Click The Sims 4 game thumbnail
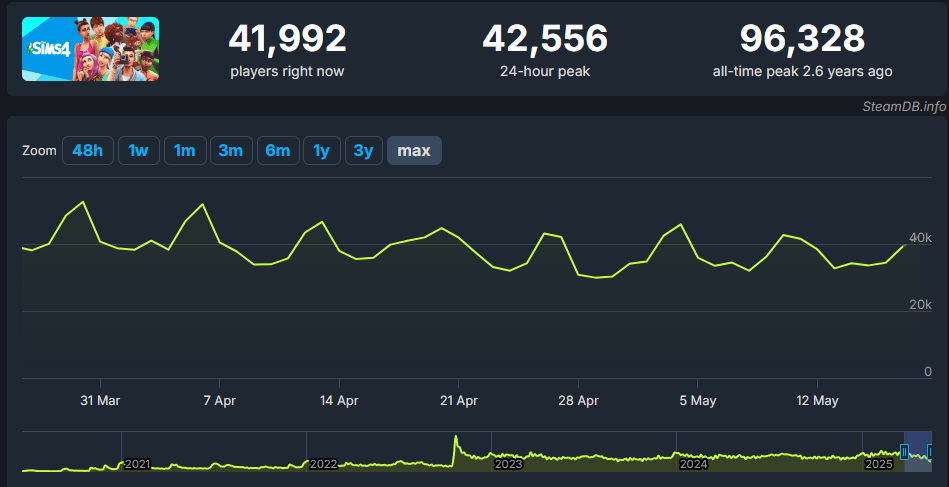 (x=90, y=49)
